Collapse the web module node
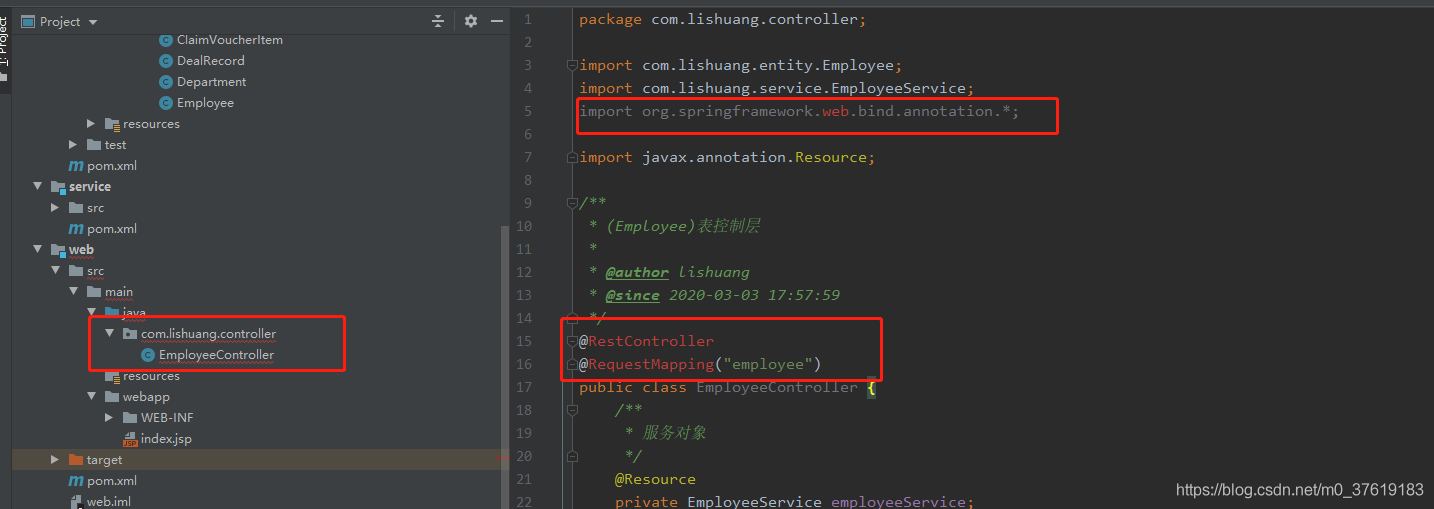The height and width of the screenshot is (509, 1434). coord(37,250)
